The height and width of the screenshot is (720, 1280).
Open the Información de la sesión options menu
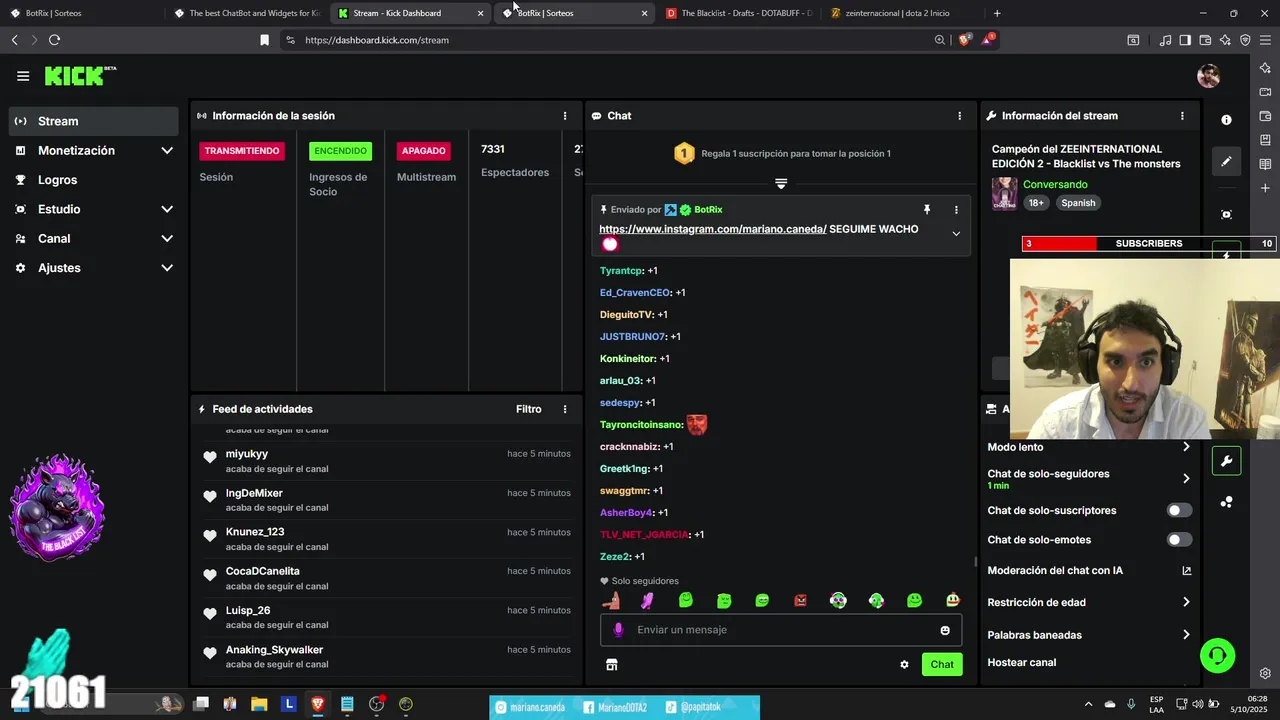tap(565, 116)
